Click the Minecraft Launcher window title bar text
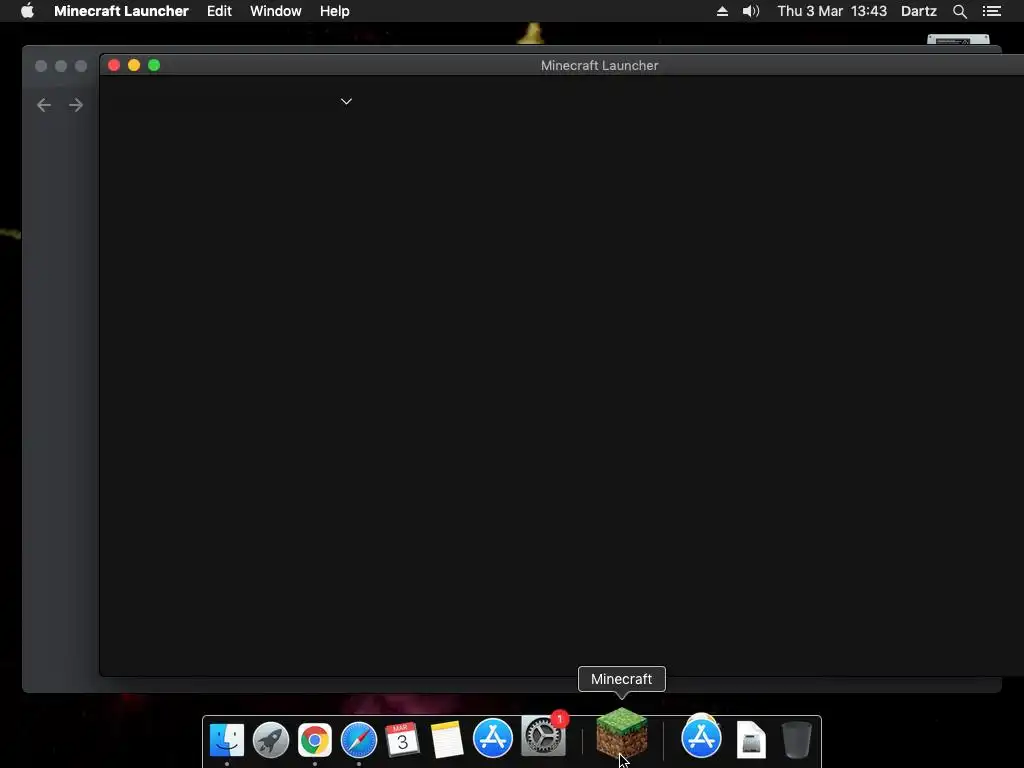This screenshot has height=768, width=1024. coord(600,65)
